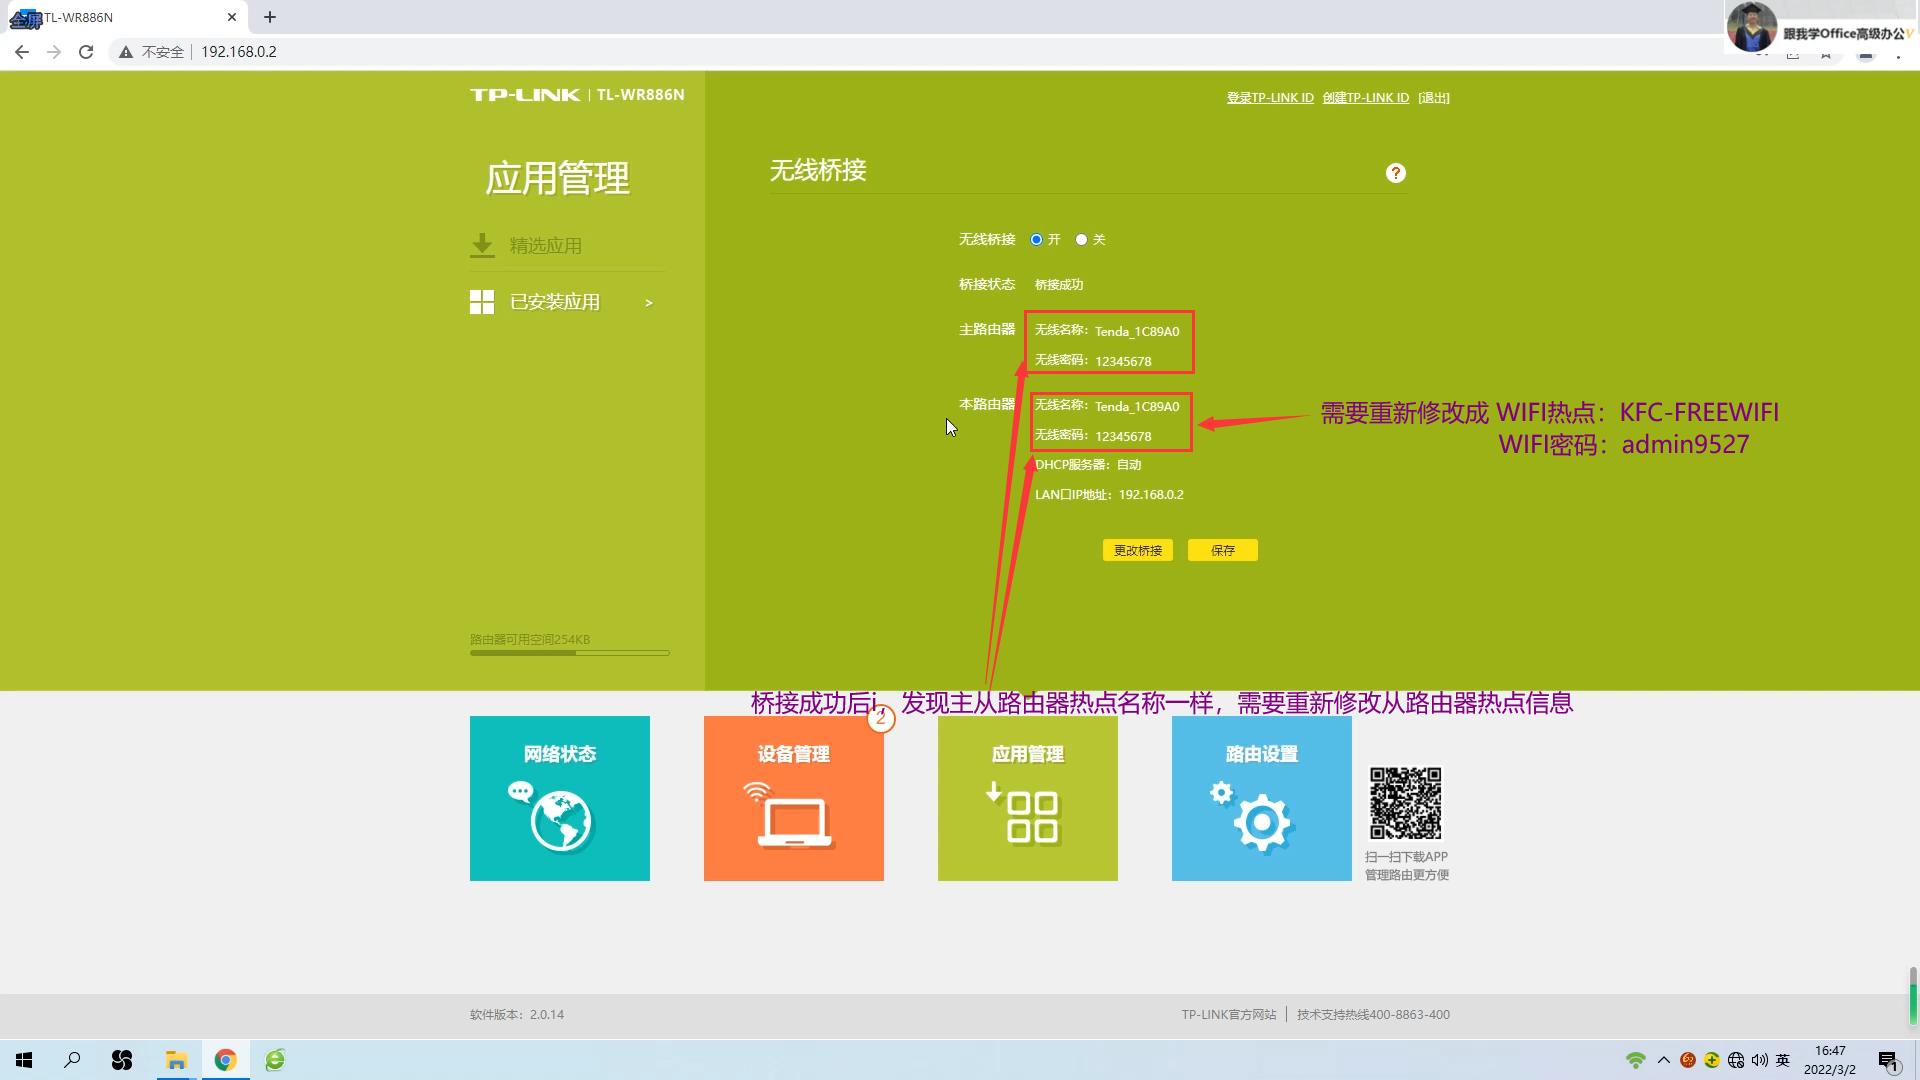The image size is (1920, 1080).
Task: Select the 精选应用 download icon in sidebar
Action: pyautogui.click(x=483, y=244)
